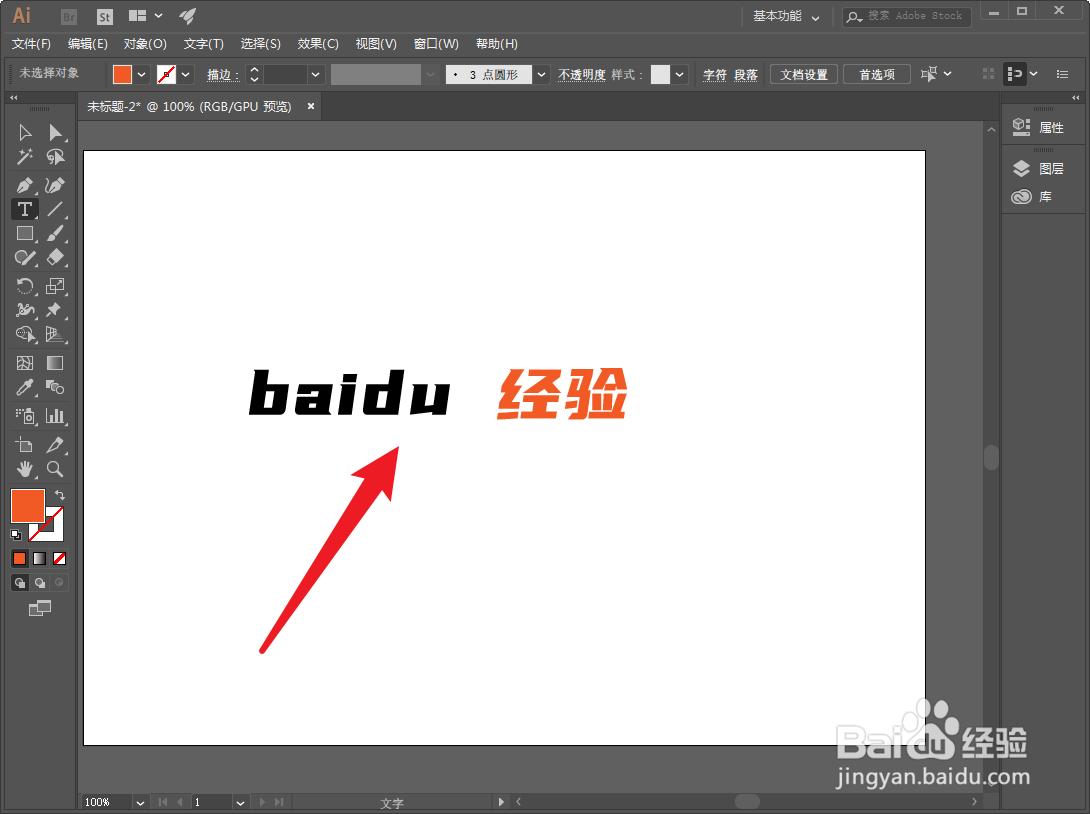Select the Lasso tool
Viewport: 1090px width, 814px height.
(x=55, y=157)
